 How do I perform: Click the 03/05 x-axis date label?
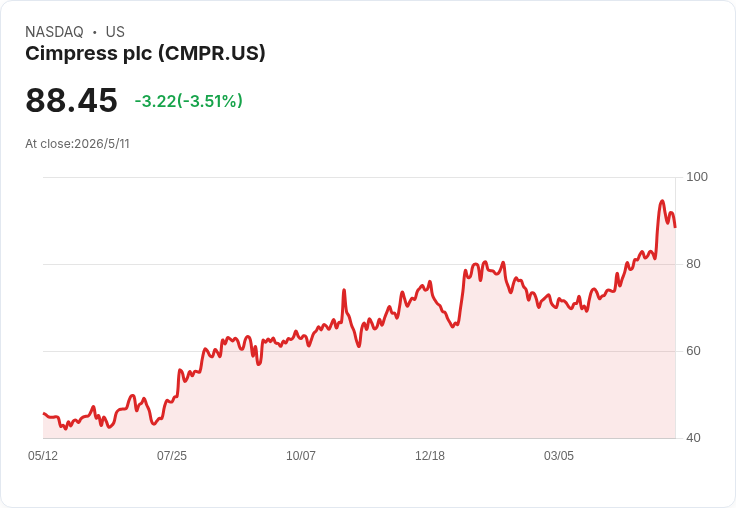pos(559,455)
